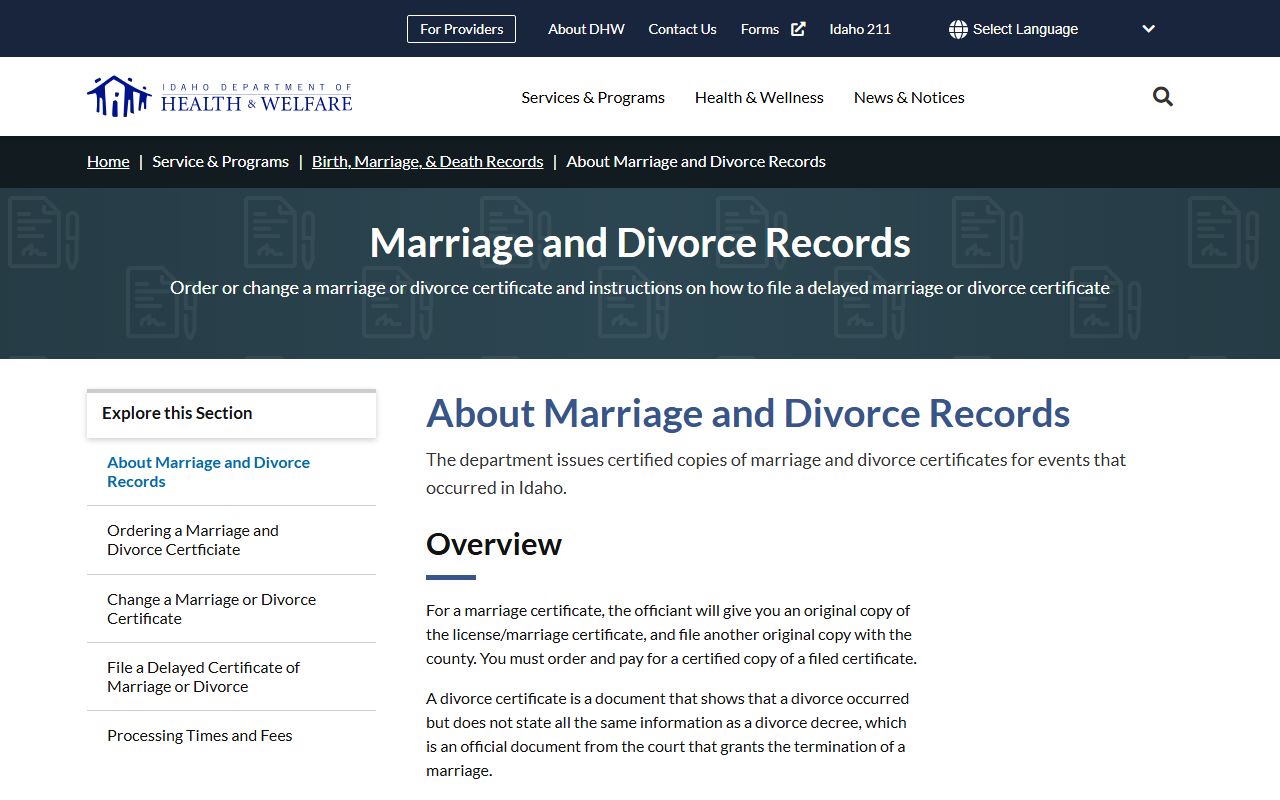The width and height of the screenshot is (1280, 800).
Task: Click the Idaho Health & Welfare logo
Action: 220,97
